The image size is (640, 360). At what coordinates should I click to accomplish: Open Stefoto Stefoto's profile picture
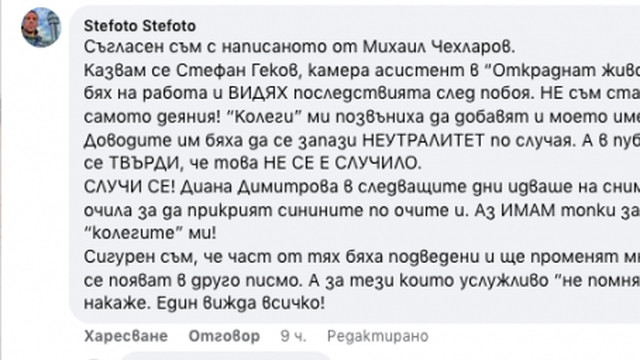point(41,27)
